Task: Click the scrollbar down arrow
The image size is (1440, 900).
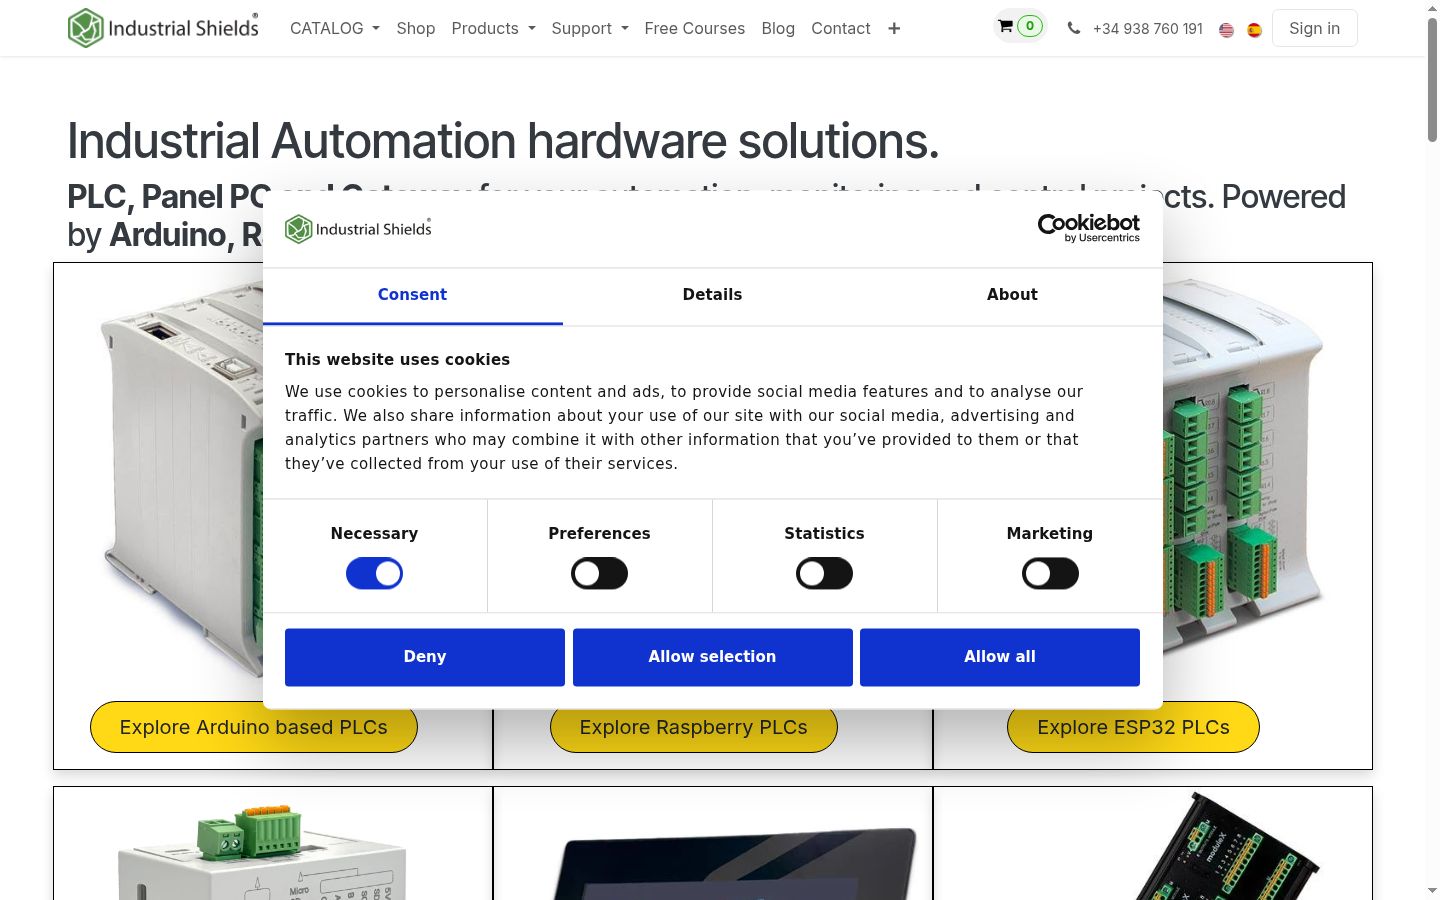Action: click(x=1432, y=890)
